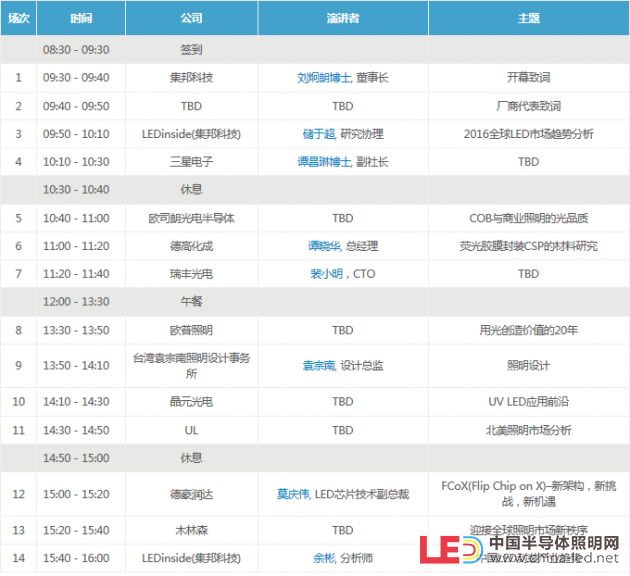Click the 主题 column header
630x576 pixels.
pyautogui.click(x=529, y=18)
